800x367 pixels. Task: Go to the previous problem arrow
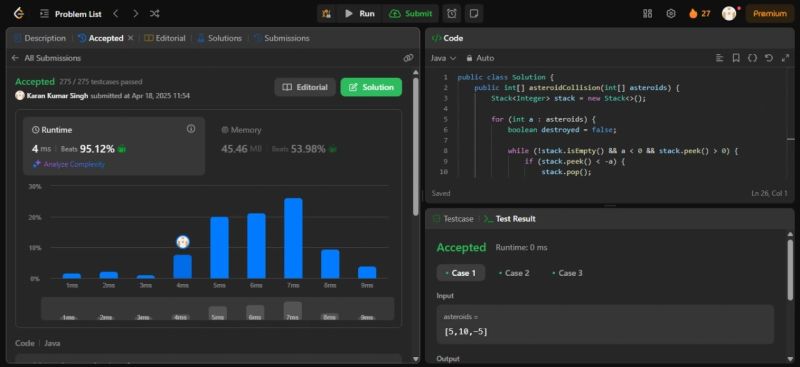116,14
